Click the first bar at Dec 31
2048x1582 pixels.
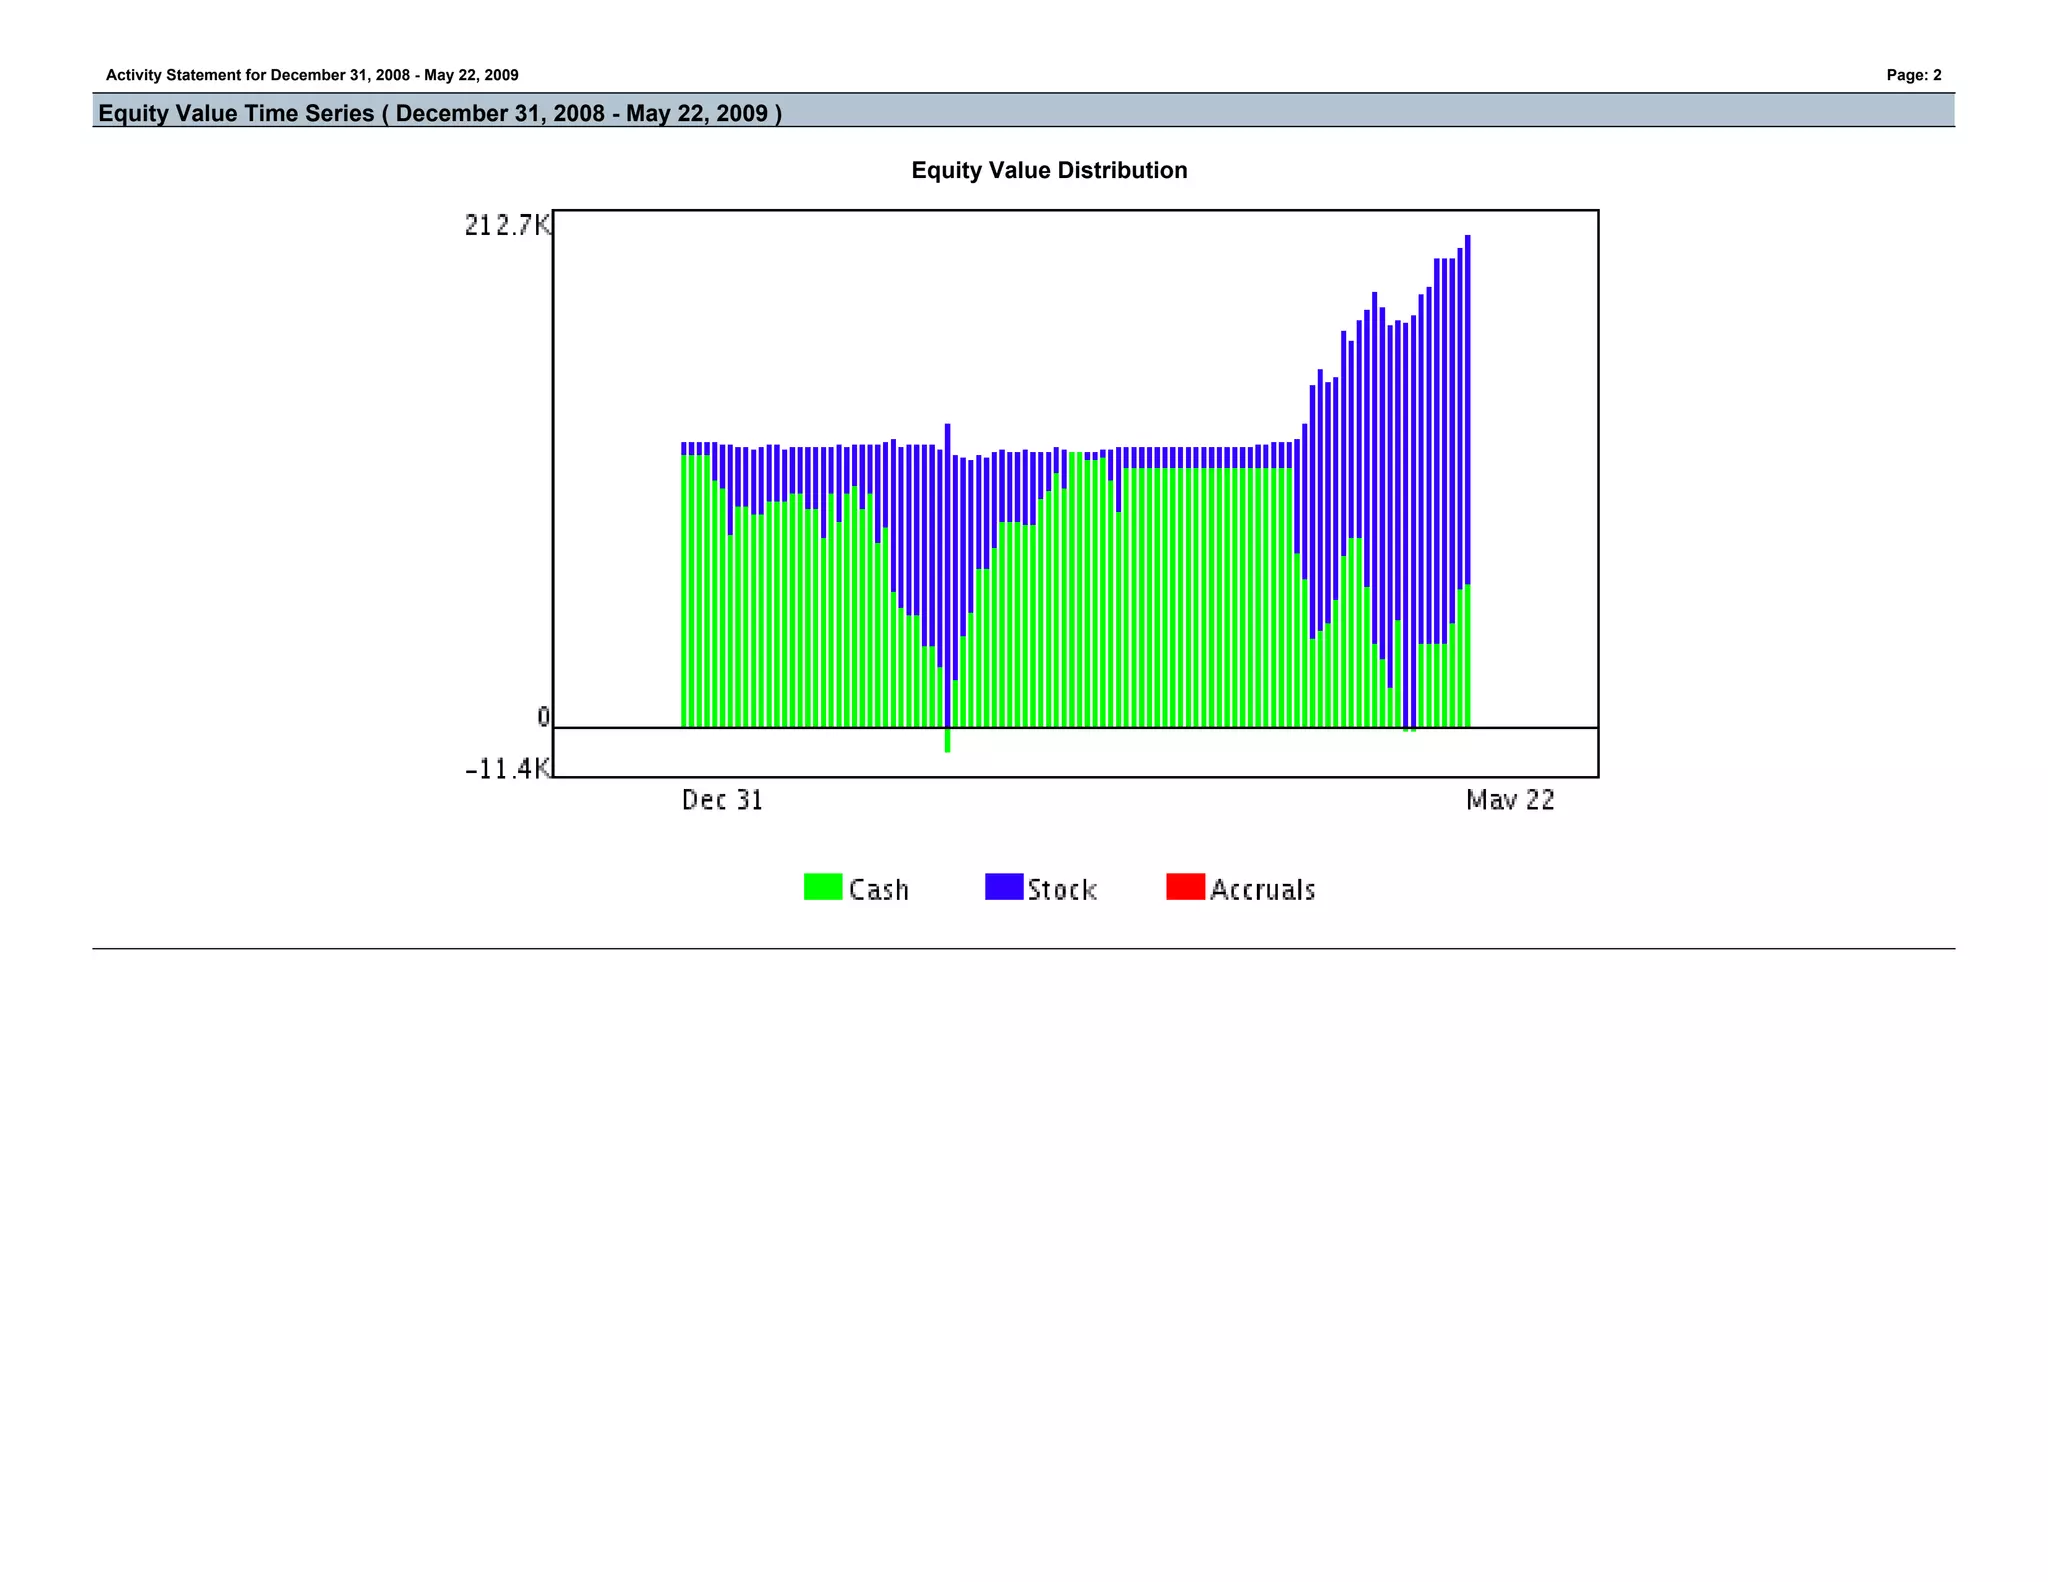(684, 590)
